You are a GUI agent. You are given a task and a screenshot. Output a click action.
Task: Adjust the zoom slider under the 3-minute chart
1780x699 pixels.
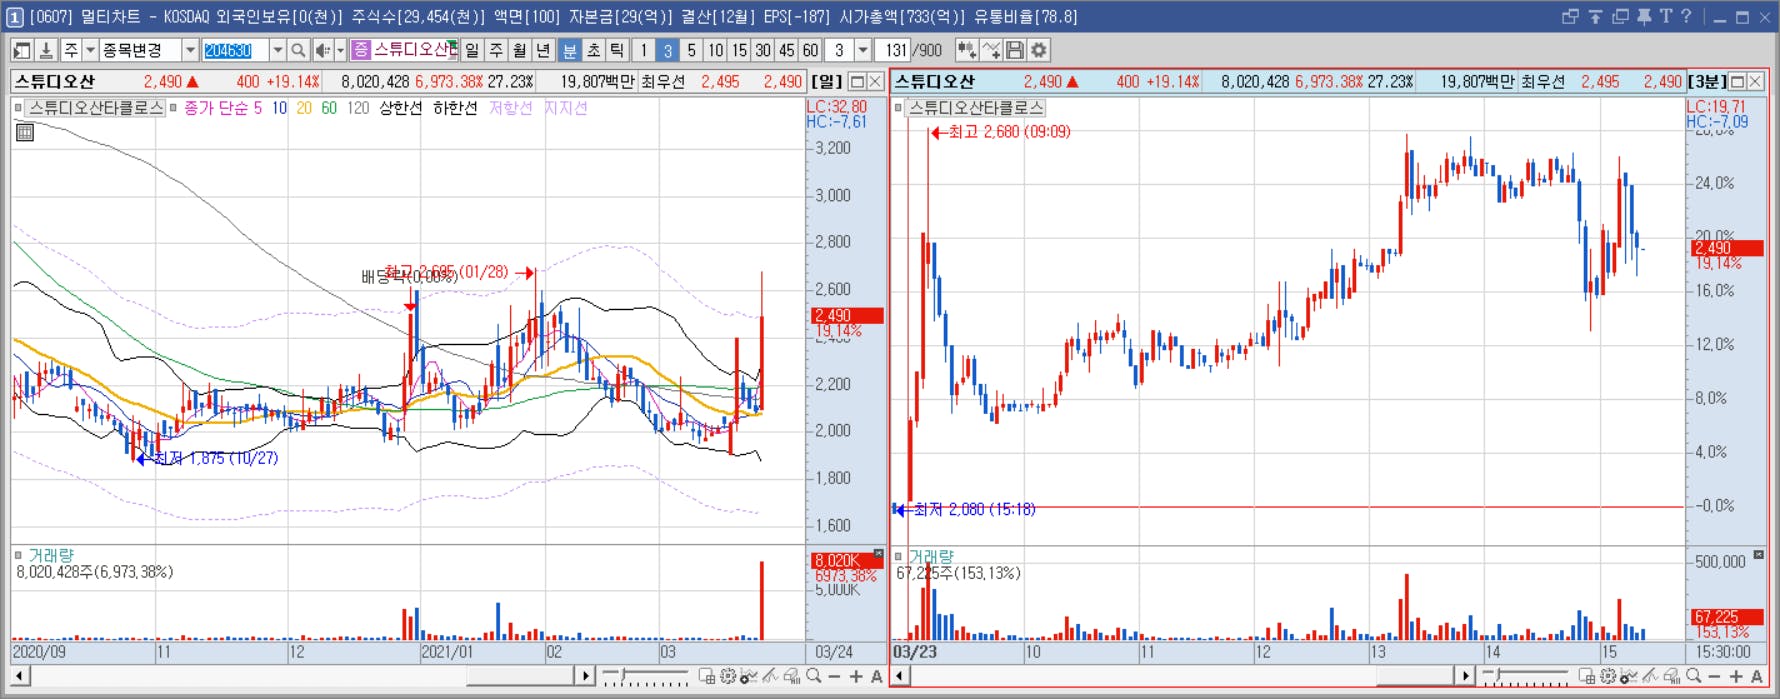[x=1525, y=678]
